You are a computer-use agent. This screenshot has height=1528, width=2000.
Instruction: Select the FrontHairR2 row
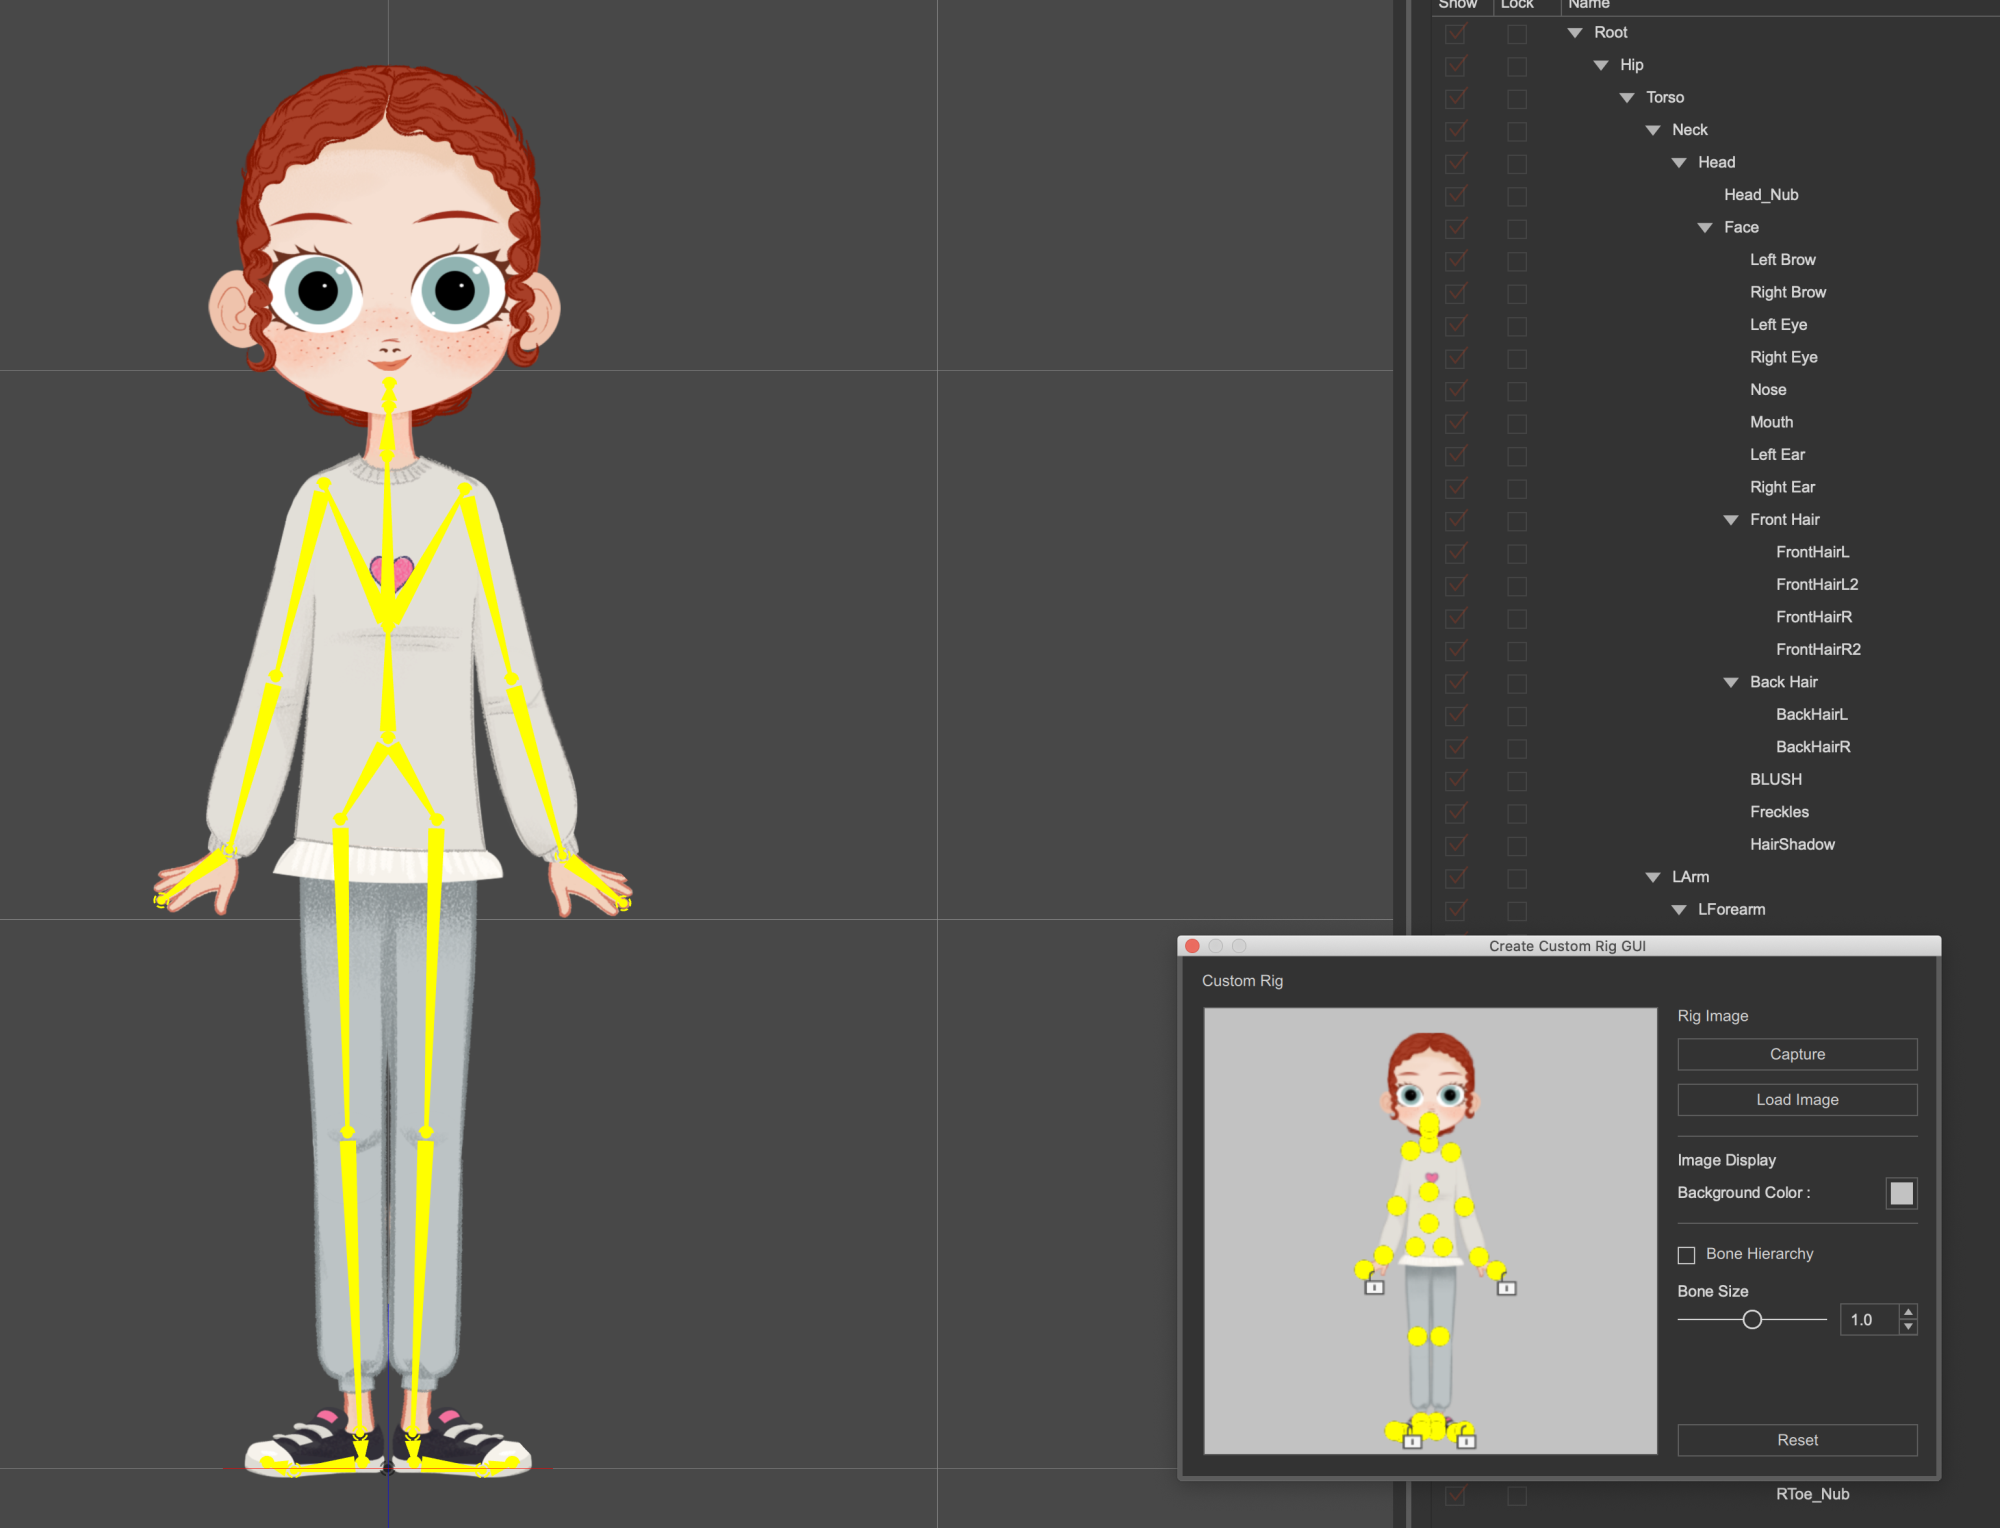click(x=1818, y=650)
